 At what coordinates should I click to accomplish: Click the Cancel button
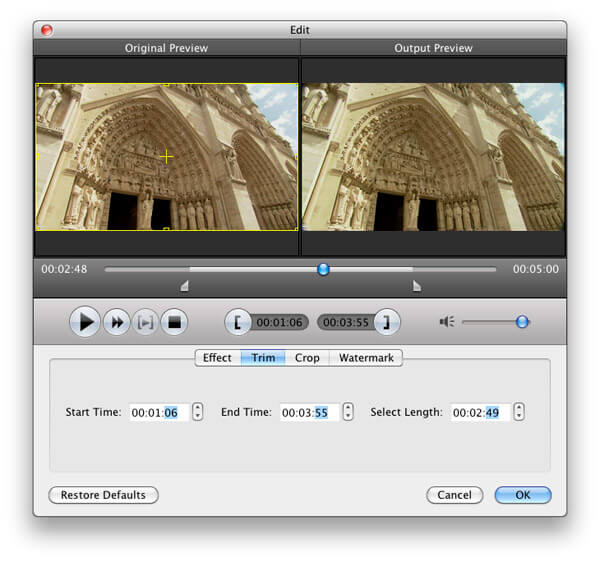[455, 495]
